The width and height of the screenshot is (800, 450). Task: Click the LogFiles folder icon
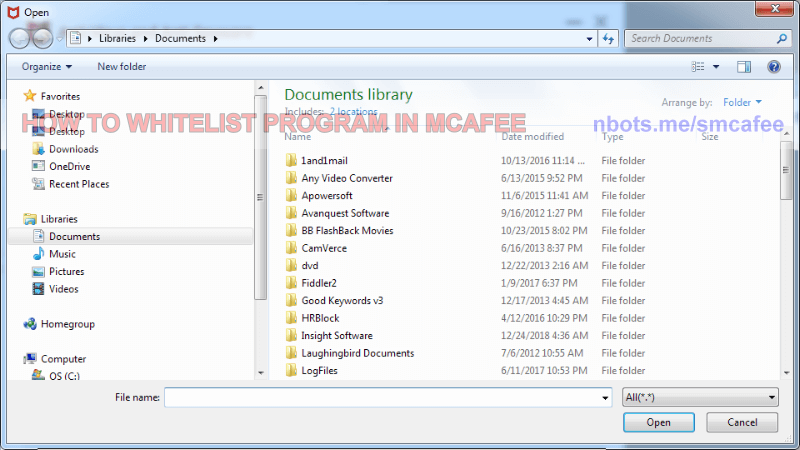pos(291,370)
